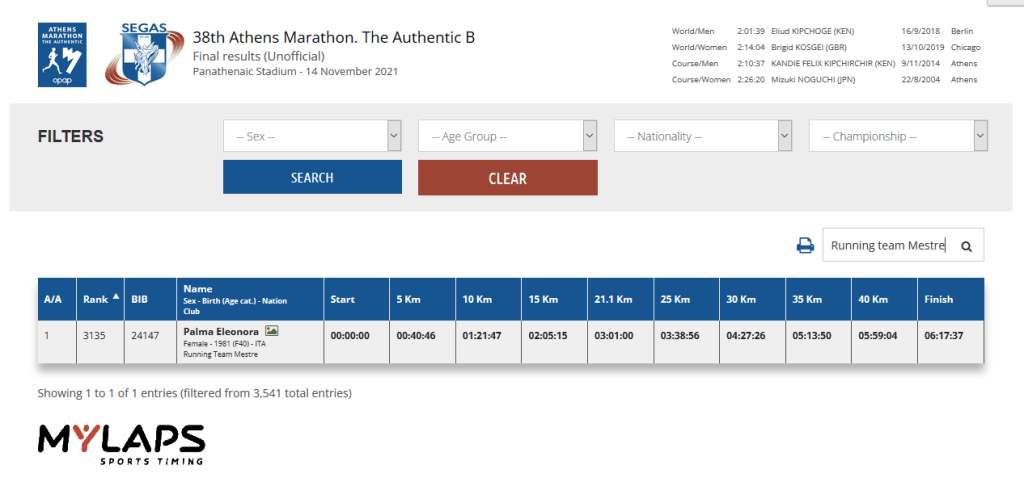Click the printer icon above the table
The image size is (1024, 478).
pyautogui.click(x=805, y=246)
